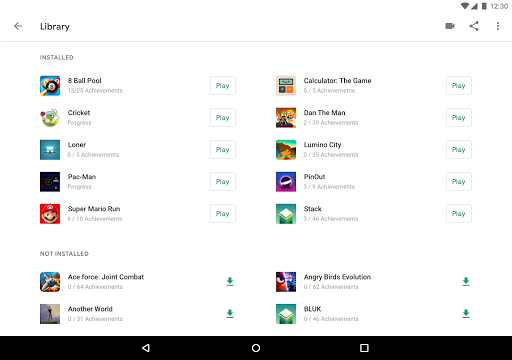Tap the back arrow beside Library
Screen dimensions: 512x360
point(18,26)
